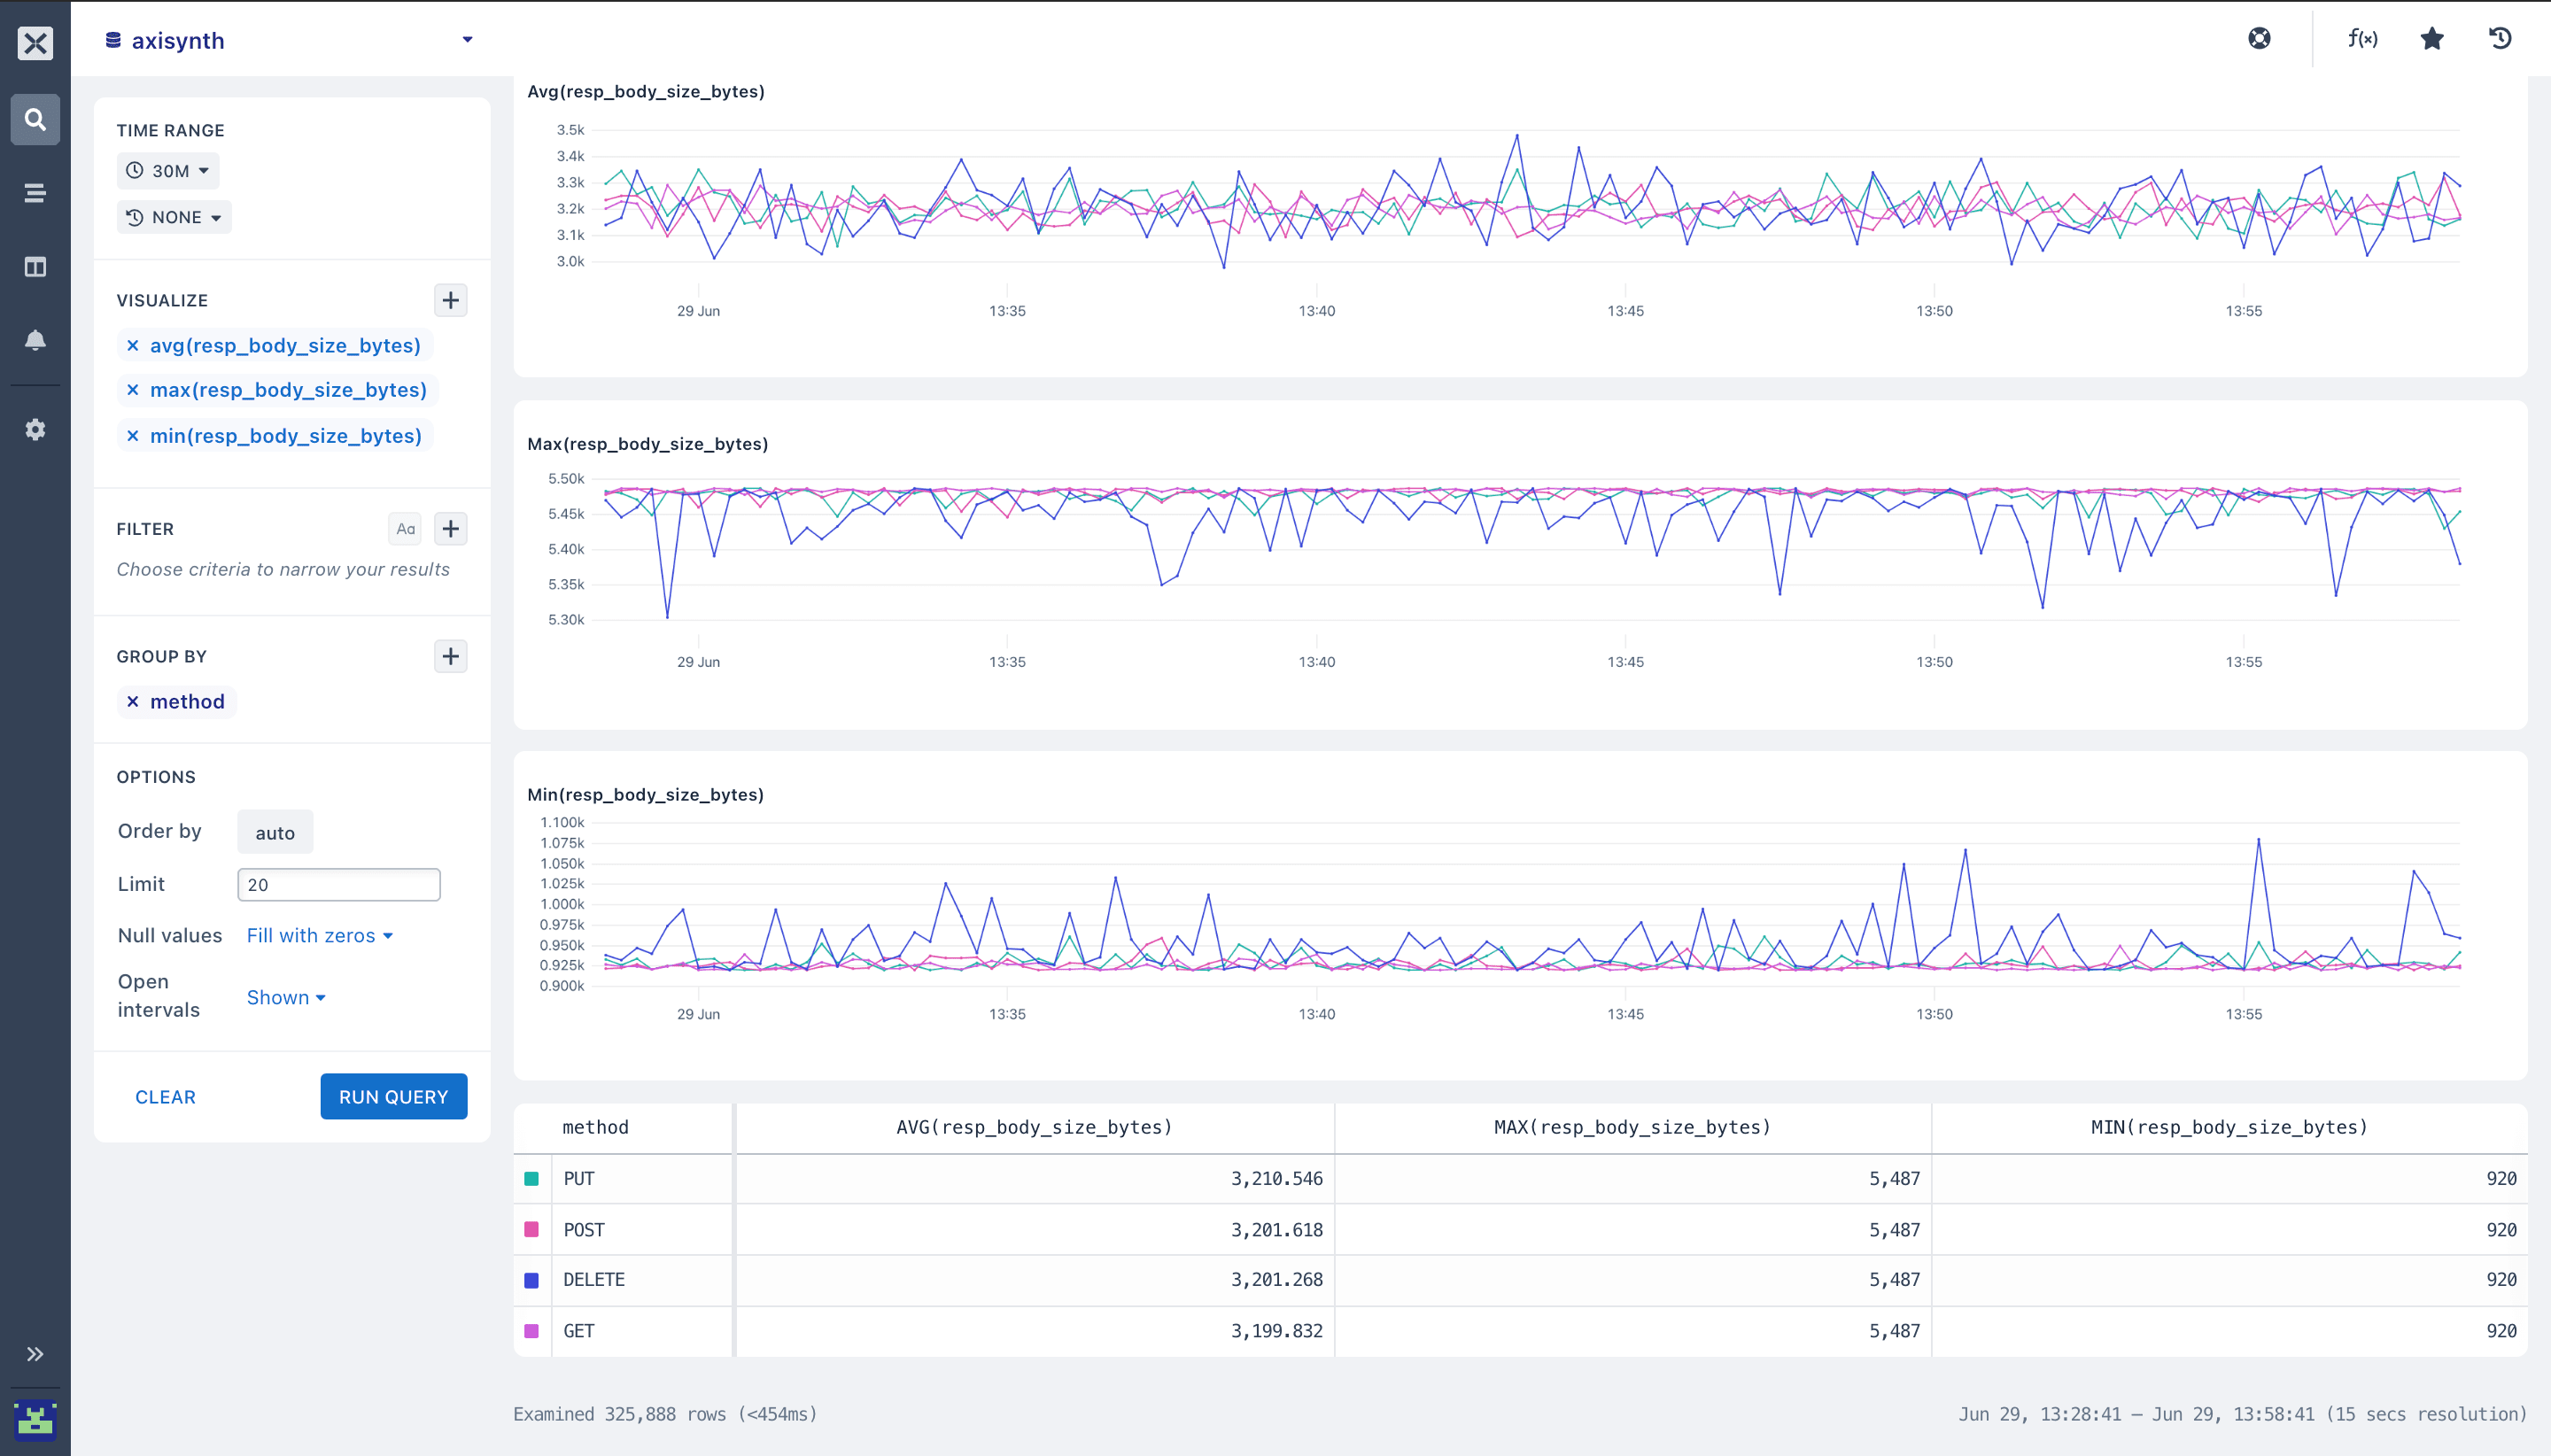Open the dashboards icon in sidebar

pyautogui.click(x=35, y=267)
